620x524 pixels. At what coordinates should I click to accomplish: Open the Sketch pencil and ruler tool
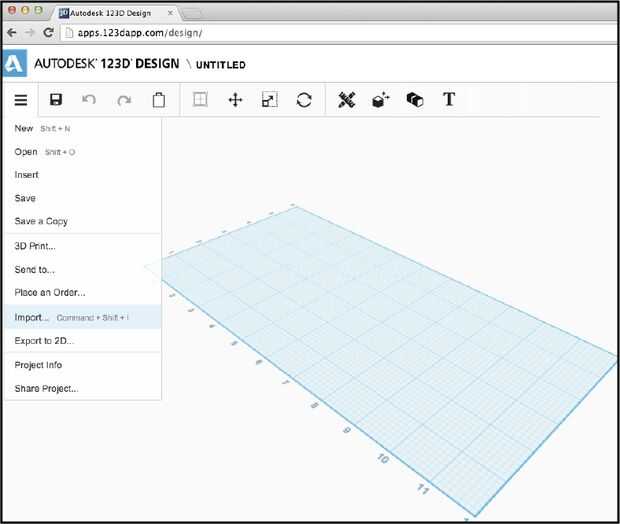[347, 100]
